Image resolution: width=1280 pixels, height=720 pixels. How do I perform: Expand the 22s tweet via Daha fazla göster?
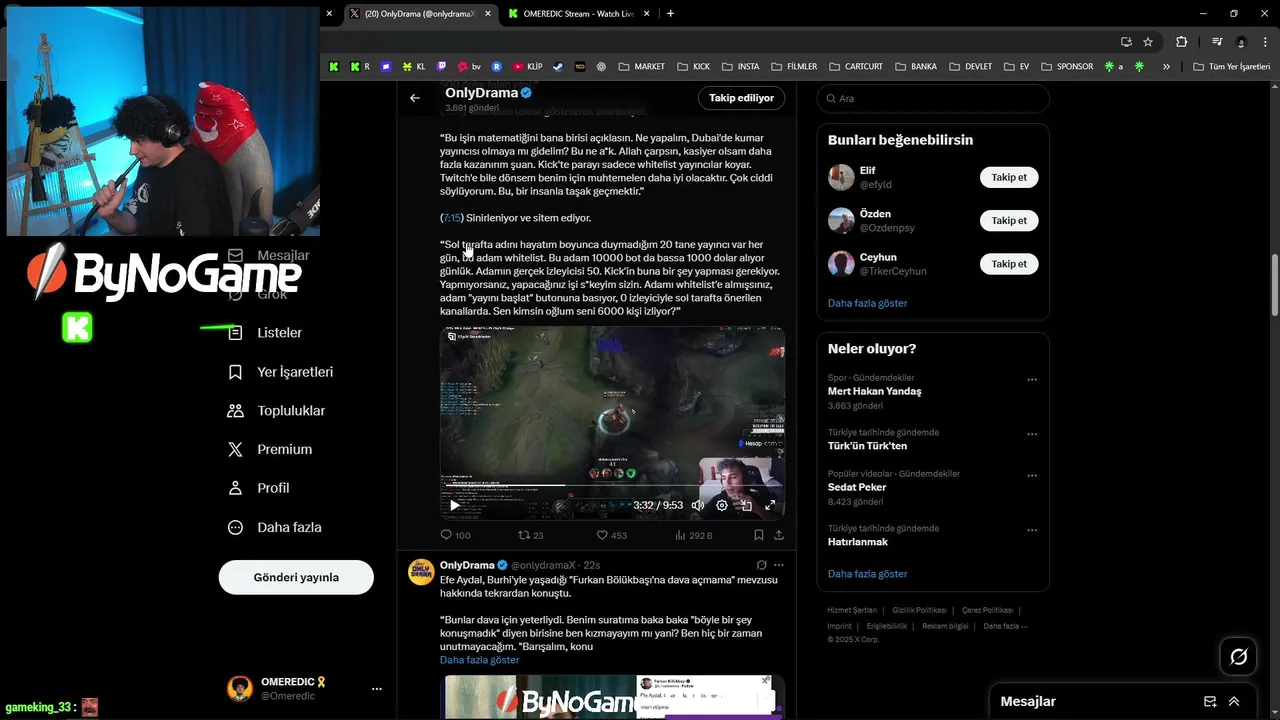pyautogui.click(x=480, y=660)
